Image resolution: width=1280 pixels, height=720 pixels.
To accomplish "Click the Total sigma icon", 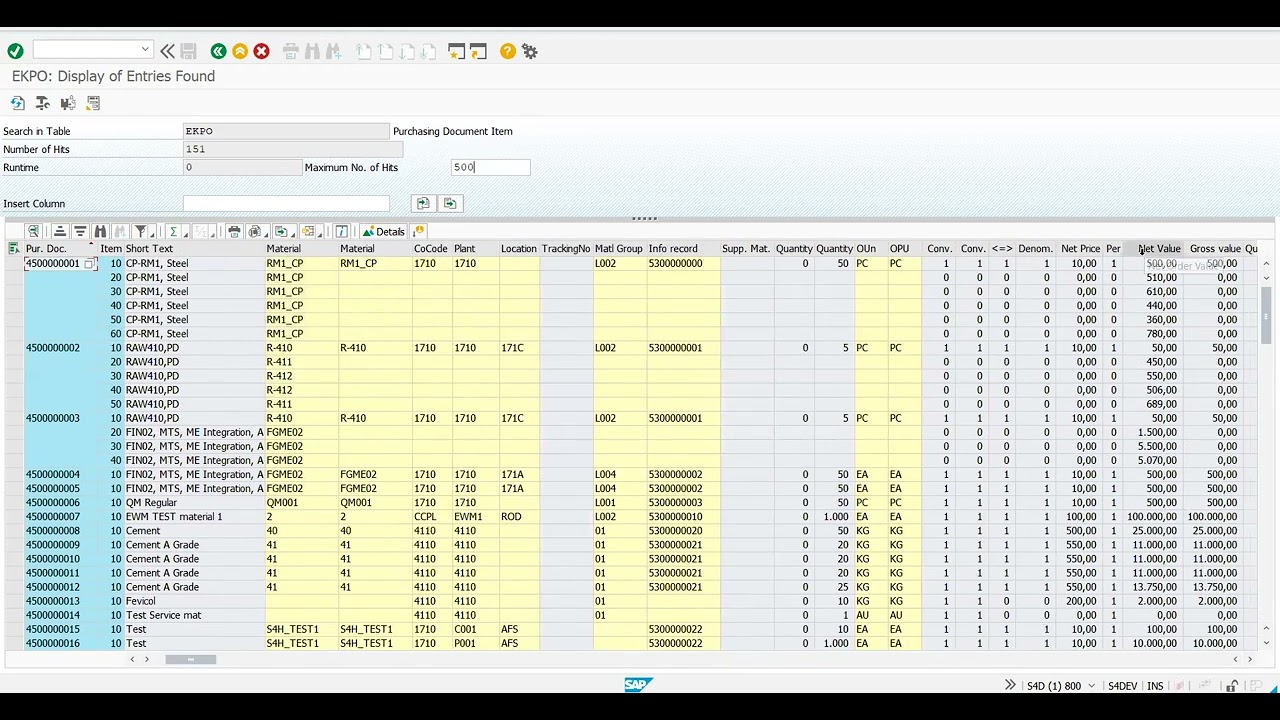I will tap(173, 231).
